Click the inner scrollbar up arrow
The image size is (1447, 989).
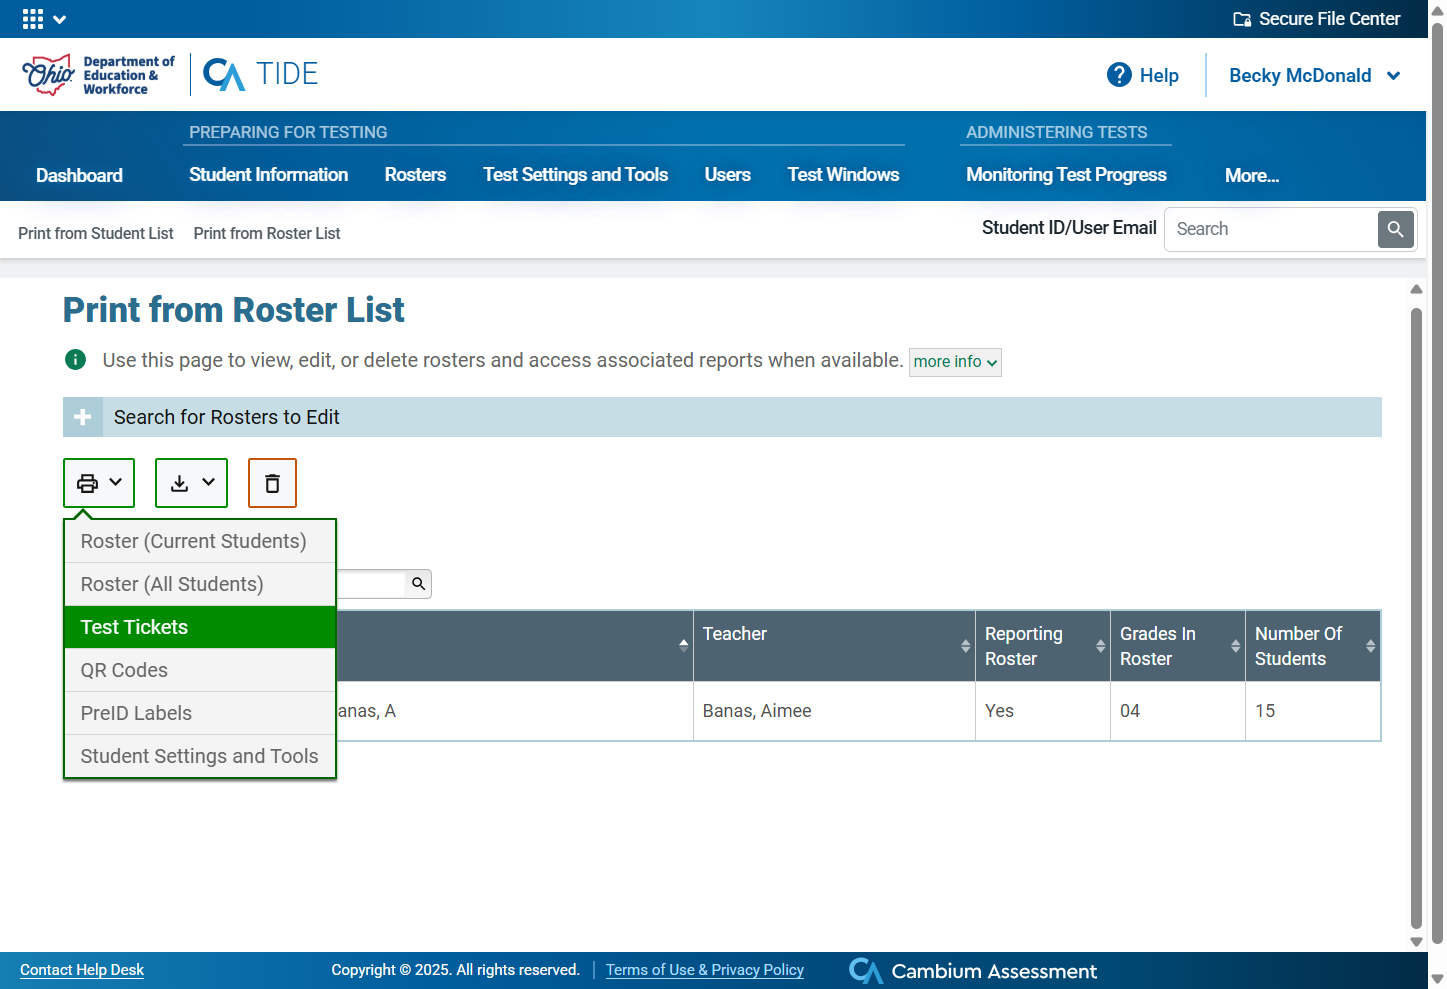1416,289
